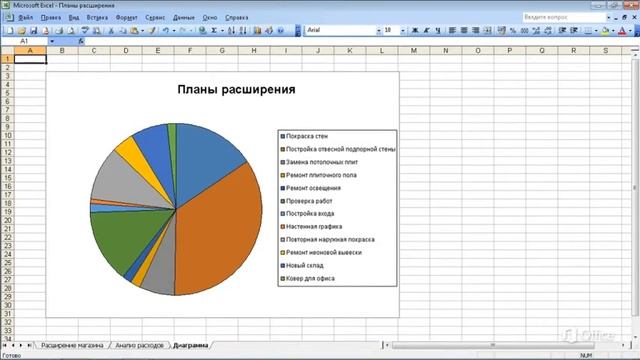
Task: Open fill color dropdown arrow
Action: (613, 30)
